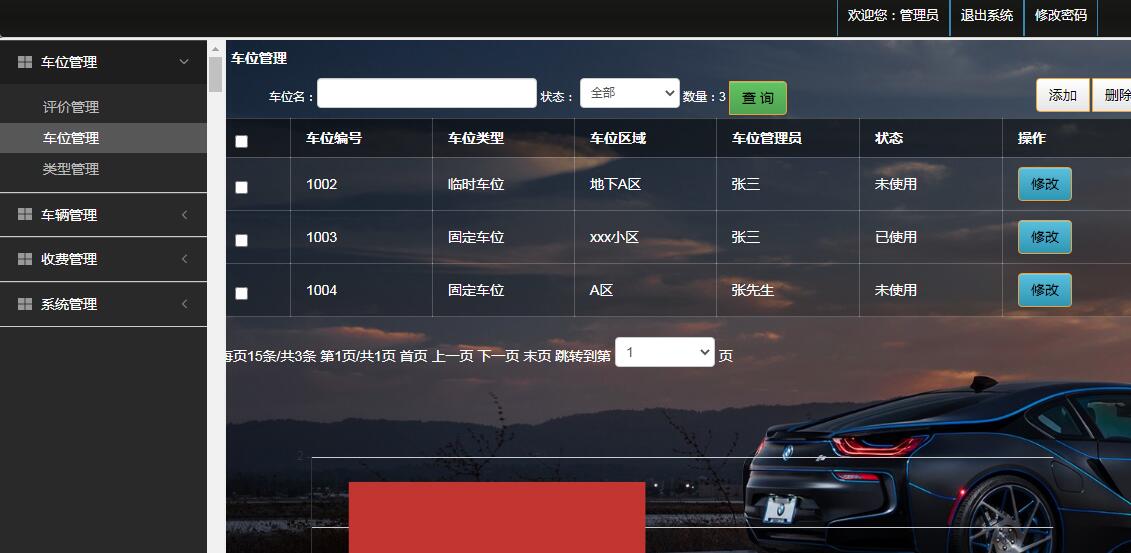Image resolution: width=1131 pixels, height=553 pixels.
Task: Open 类型管理 in the sidebar
Action: tap(71, 169)
